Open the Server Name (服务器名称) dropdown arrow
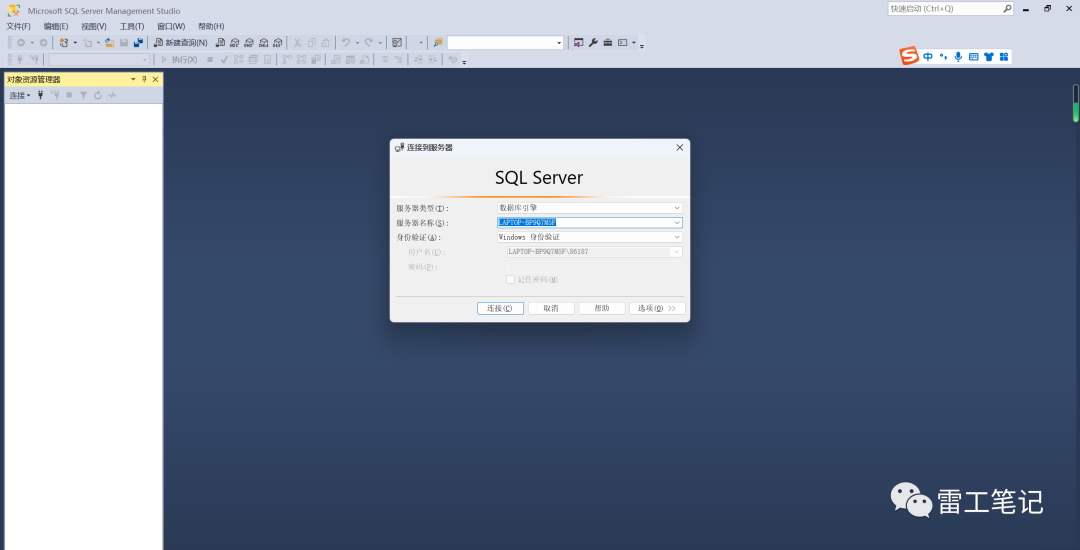 click(x=677, y=223)
